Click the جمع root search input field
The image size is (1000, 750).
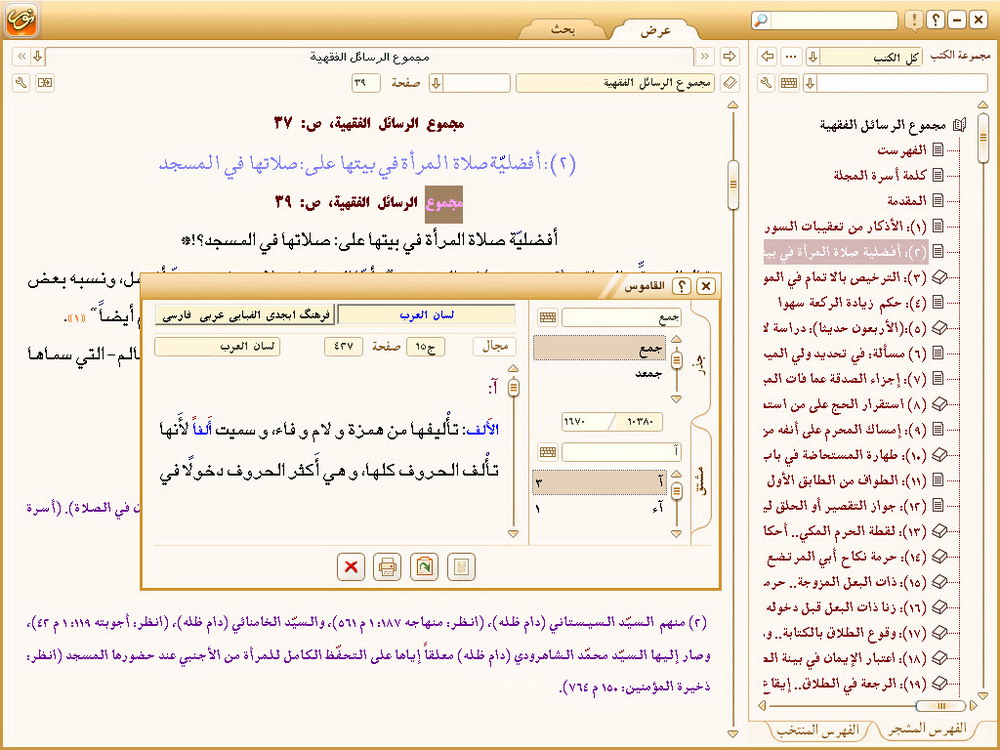[621, 317]
